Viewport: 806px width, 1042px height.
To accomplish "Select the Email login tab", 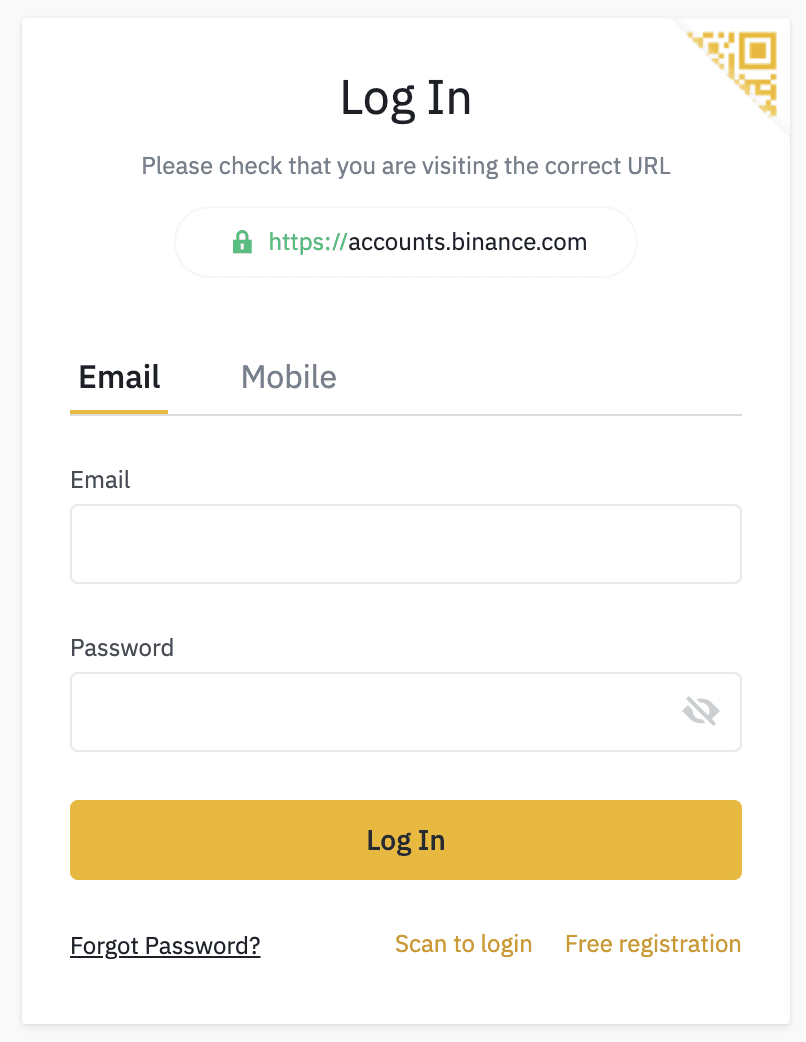I will [x=119, y=377].
